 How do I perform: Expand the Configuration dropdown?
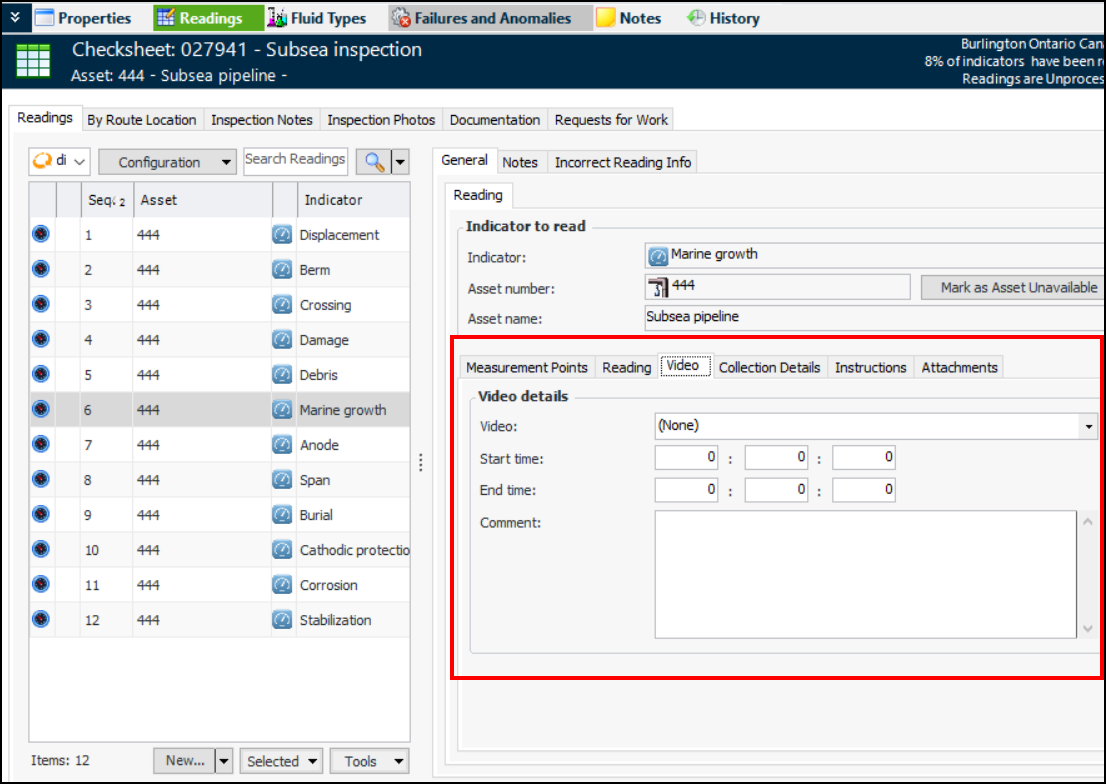click(x=168, y=162)
